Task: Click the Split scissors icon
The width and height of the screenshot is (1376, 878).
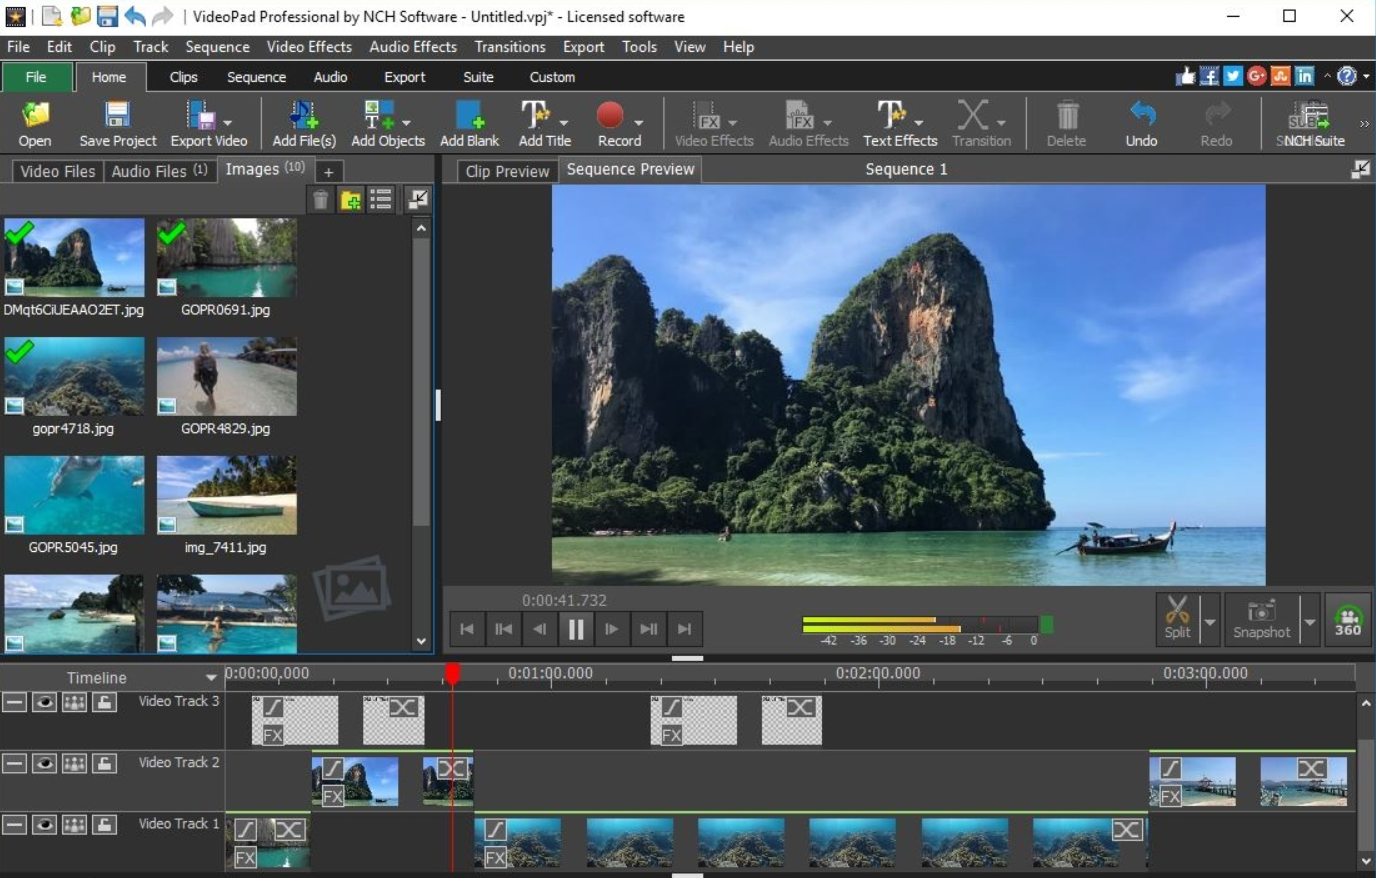Action: point(1177,610)
